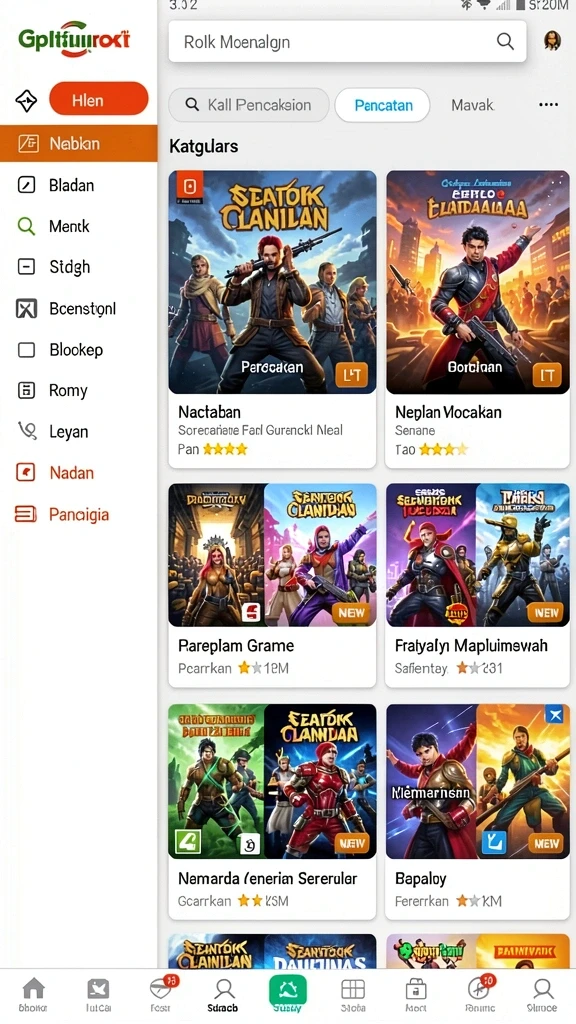The width and height of the screenshot is (576, 1024).
Task: Open the three-dot more options menu
Action: click(x=548, y=104)
